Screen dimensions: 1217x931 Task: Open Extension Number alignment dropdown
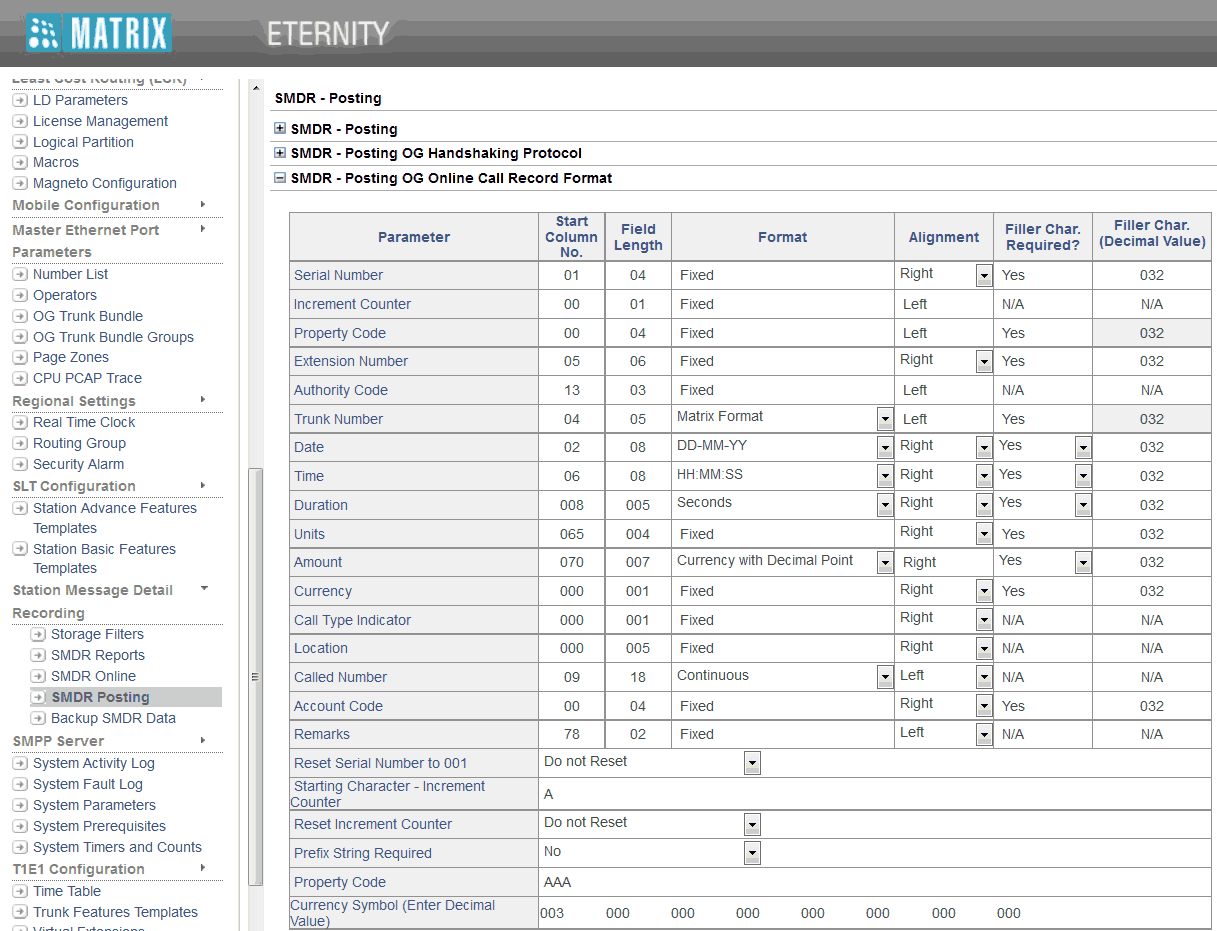[984, 362]
